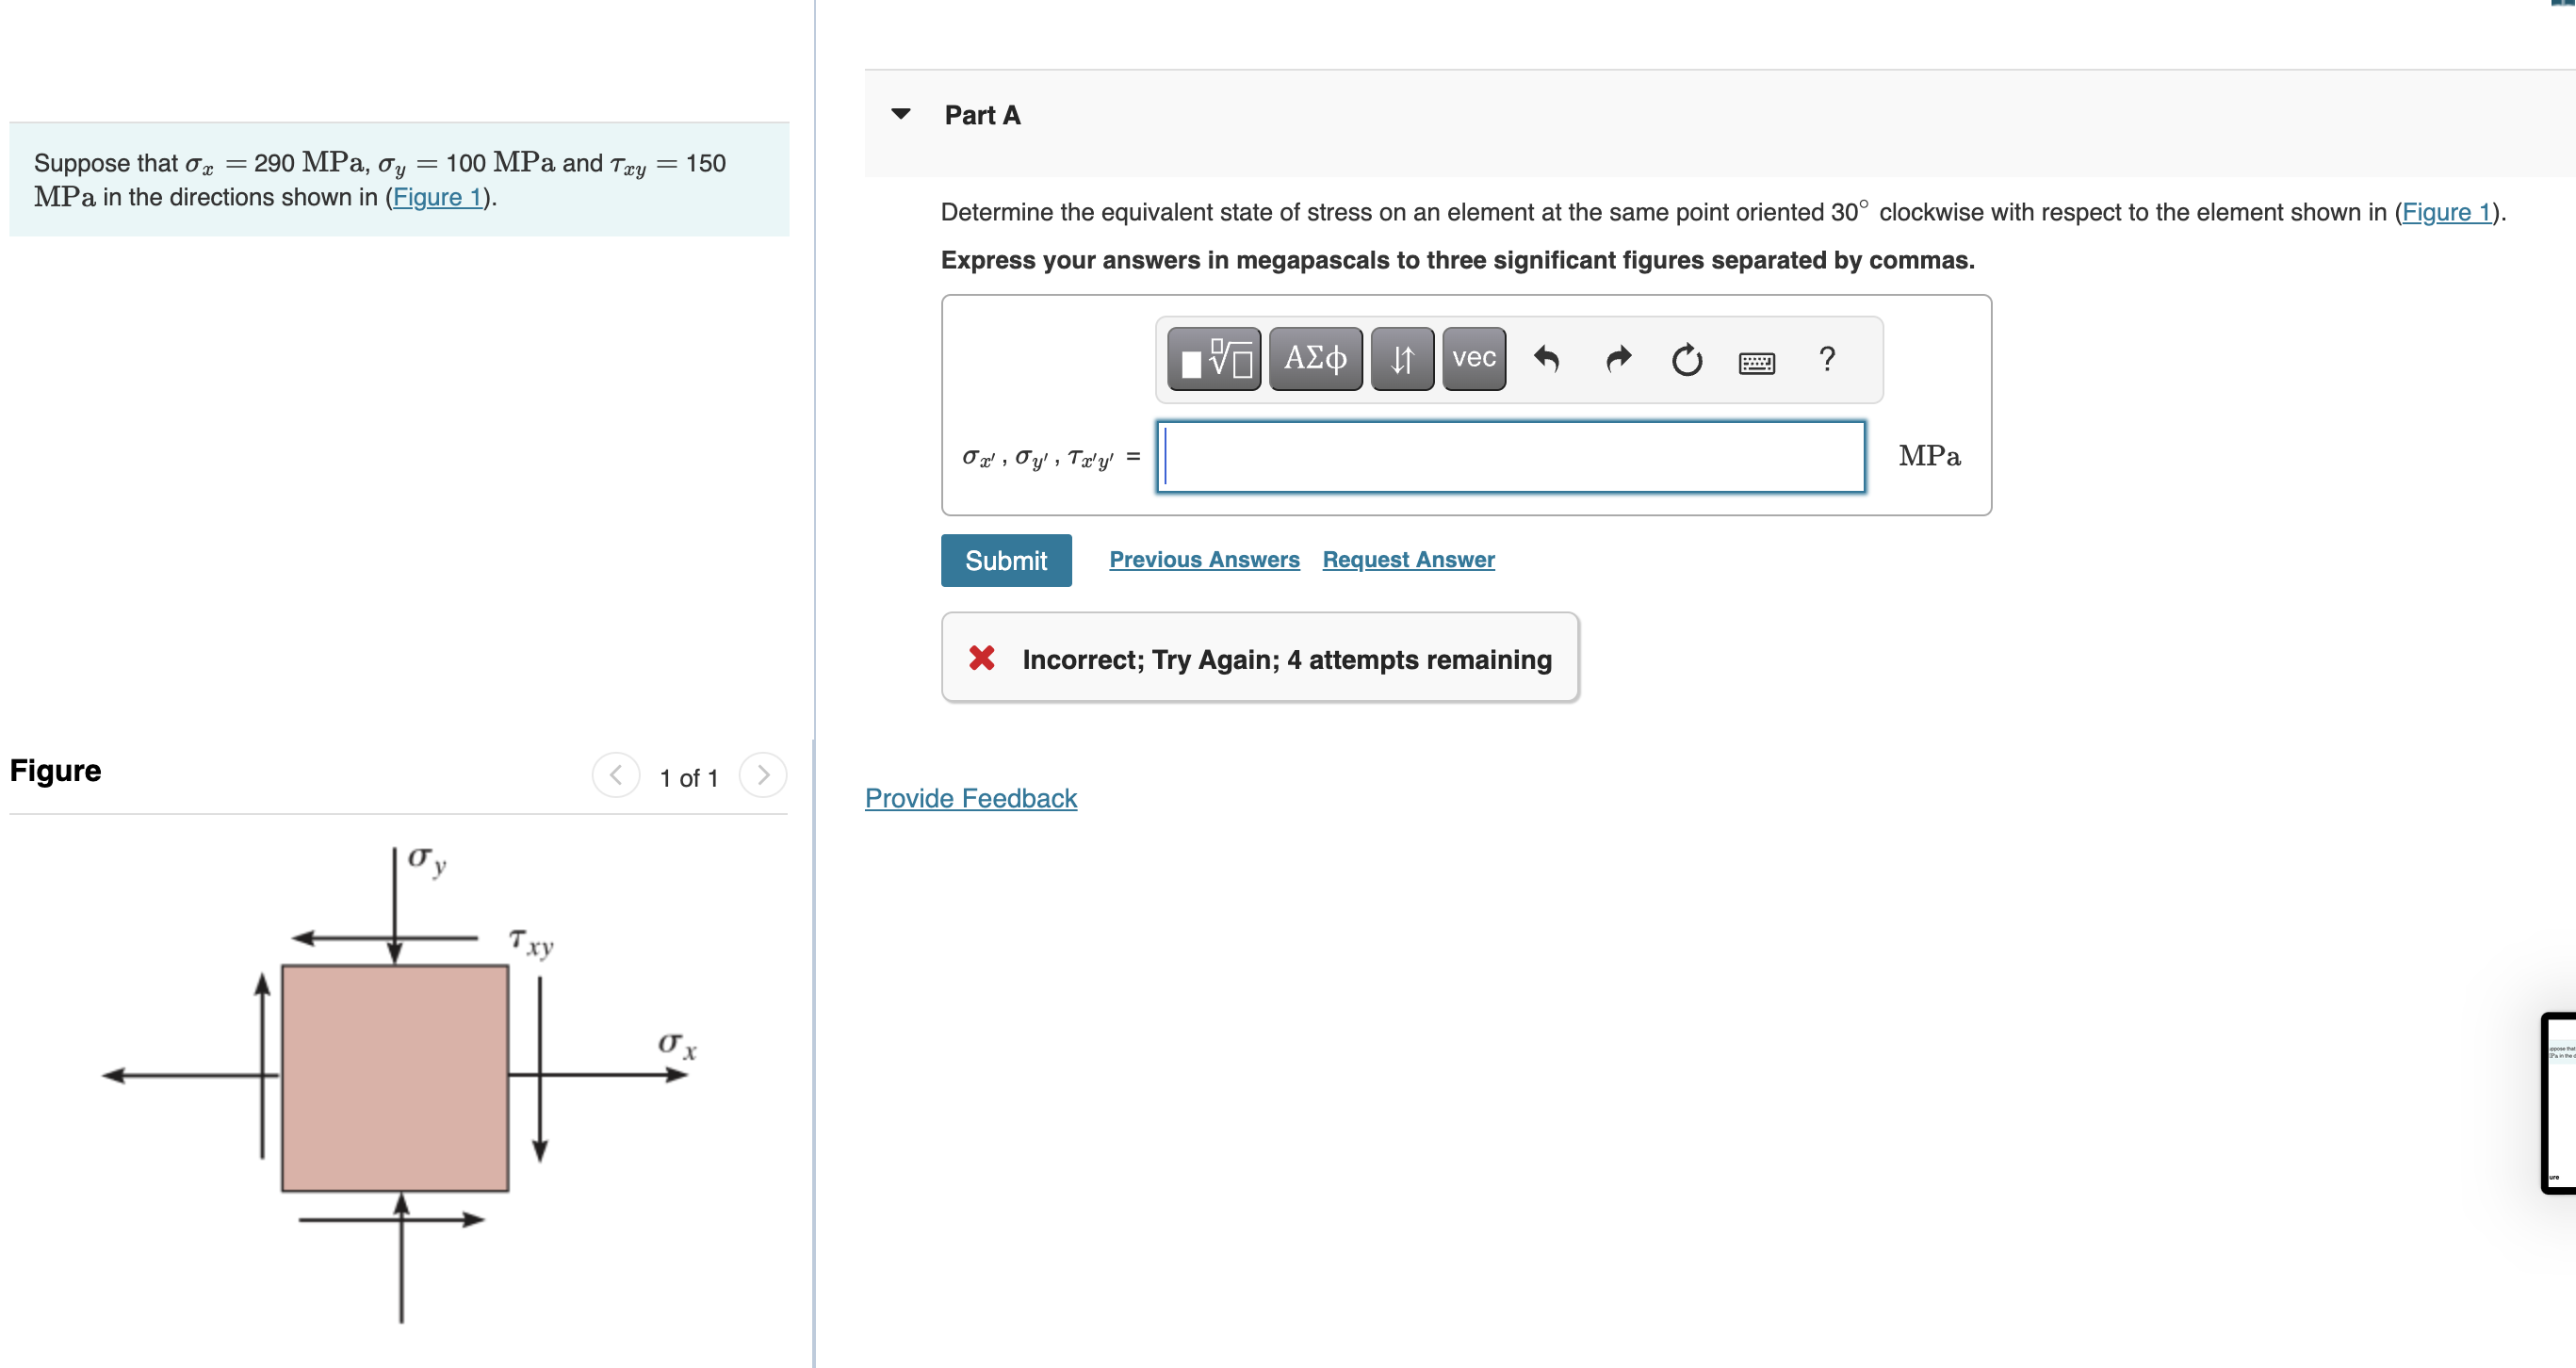Redo the last action

coord(1617,358)
